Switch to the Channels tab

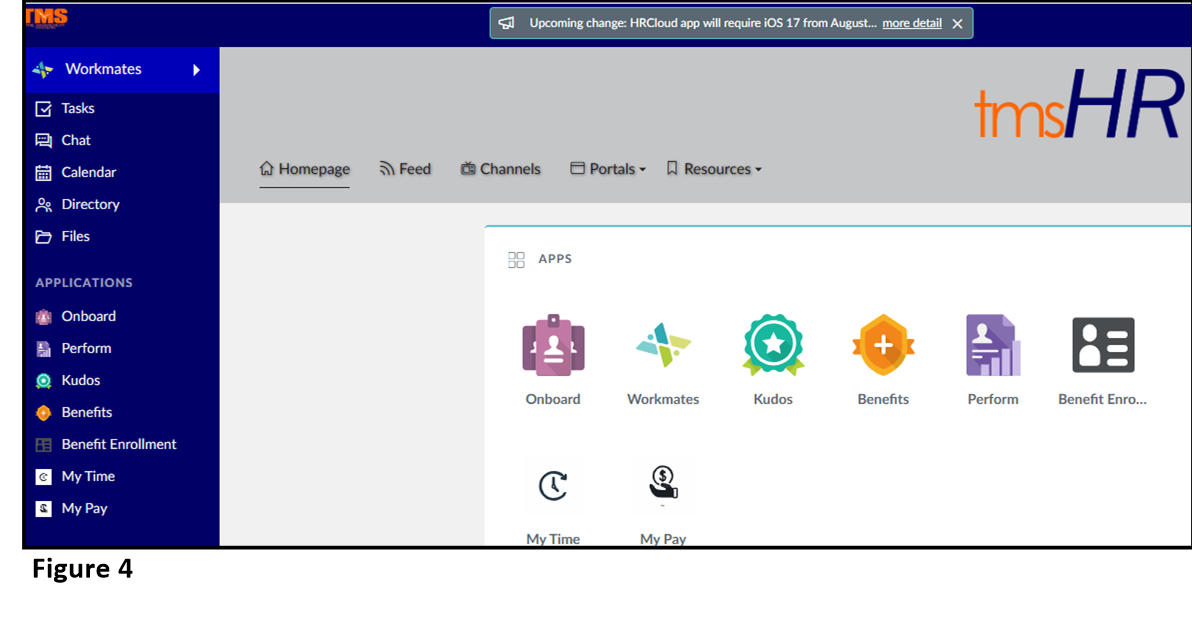click(500, 169)
